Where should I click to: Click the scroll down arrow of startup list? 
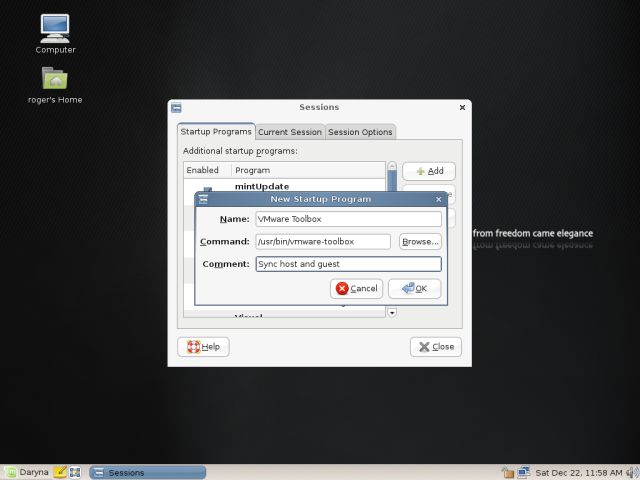392,313
